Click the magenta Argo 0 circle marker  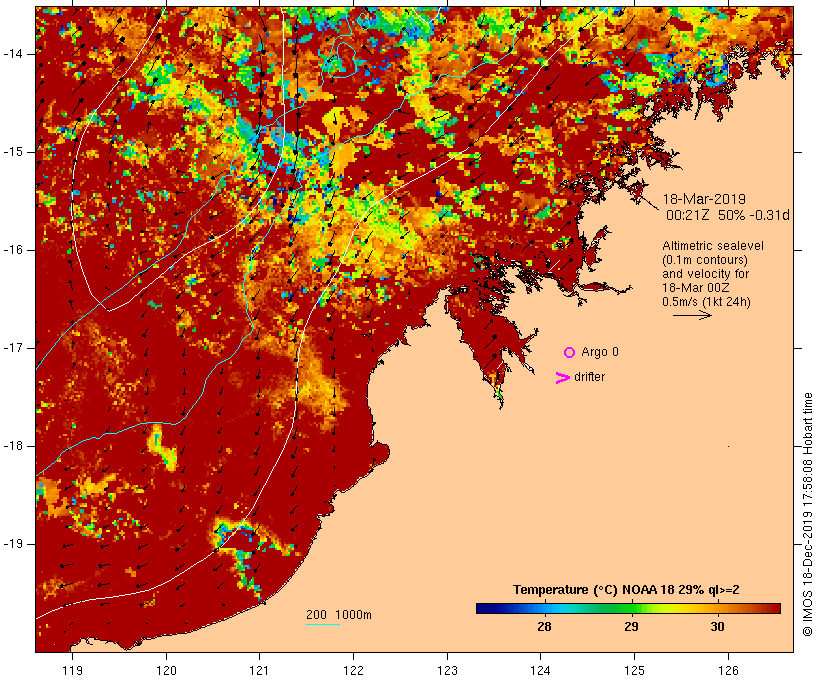pyautogui.click(x=570, y=353)
